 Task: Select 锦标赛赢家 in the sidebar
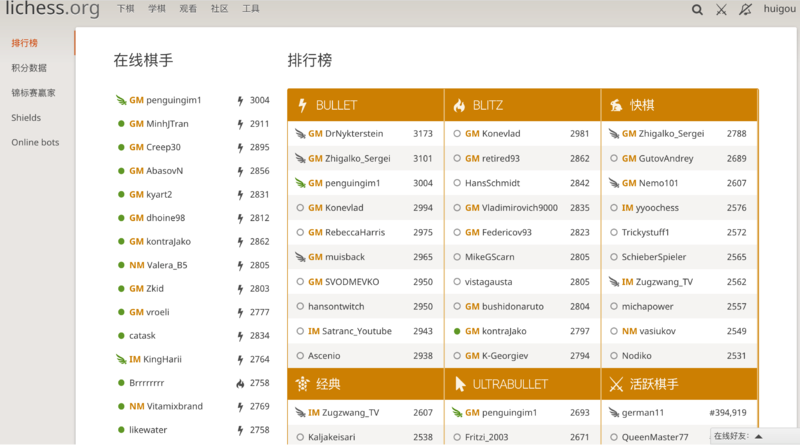[x=33, y=93]
